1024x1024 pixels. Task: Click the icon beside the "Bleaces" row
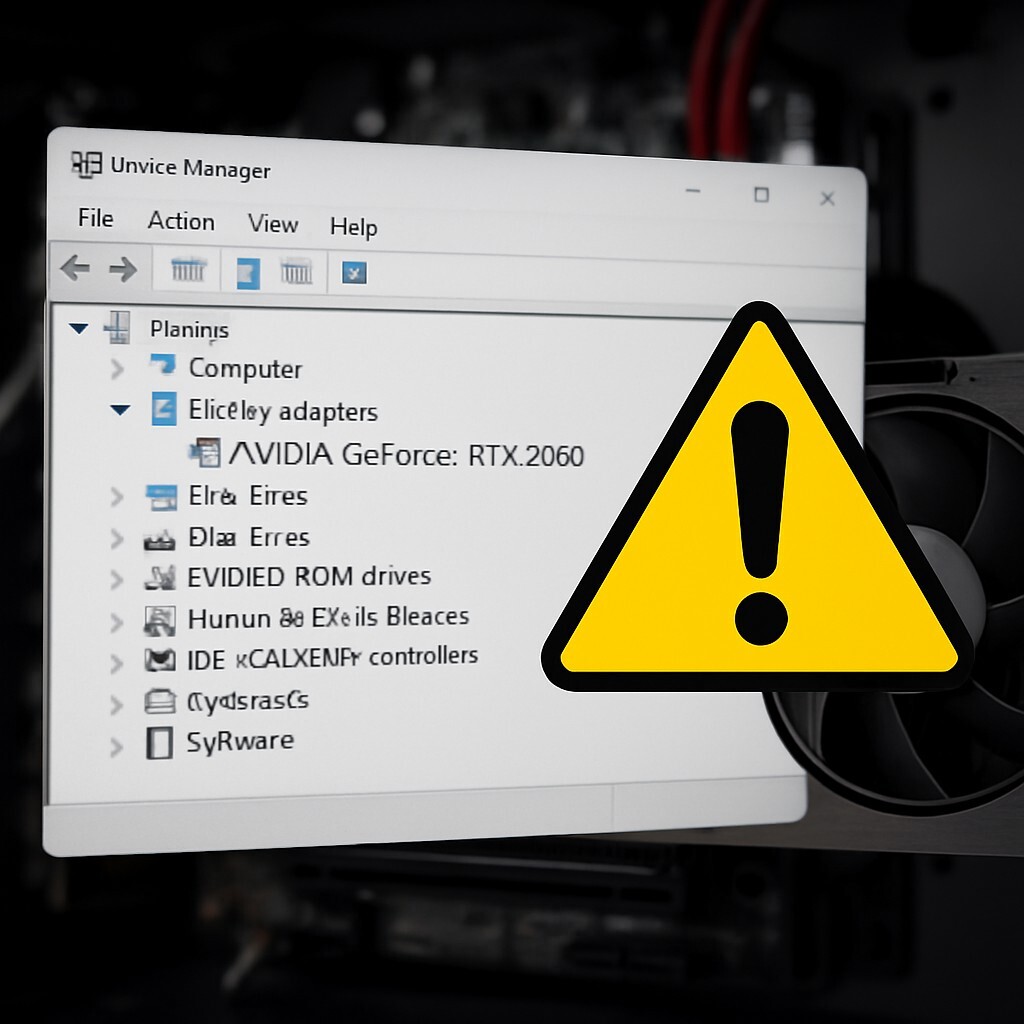(159, 621)
